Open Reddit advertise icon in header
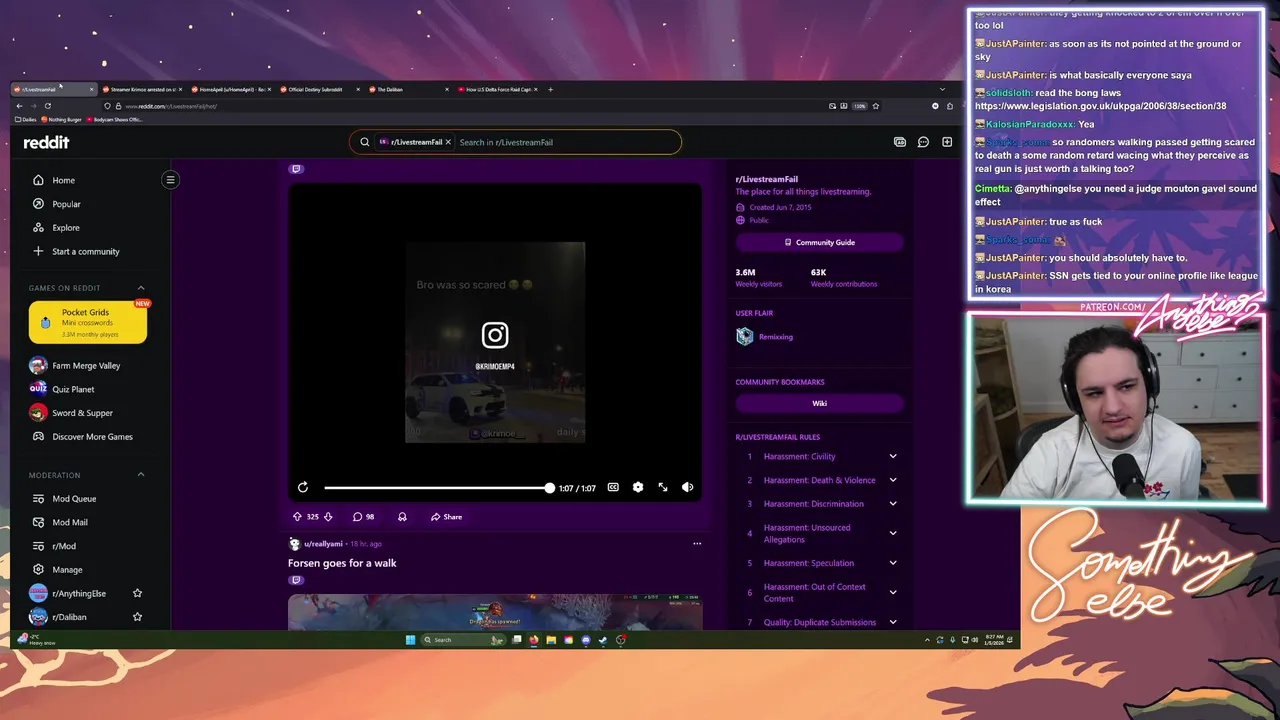 900,142
